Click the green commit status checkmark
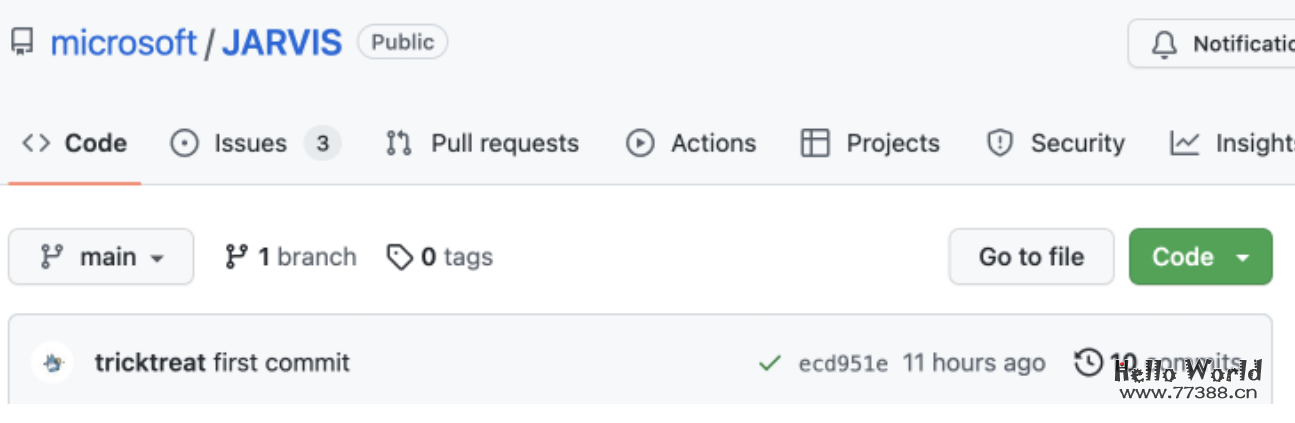This screenshot has width=1295, height=423. [769, 363]
